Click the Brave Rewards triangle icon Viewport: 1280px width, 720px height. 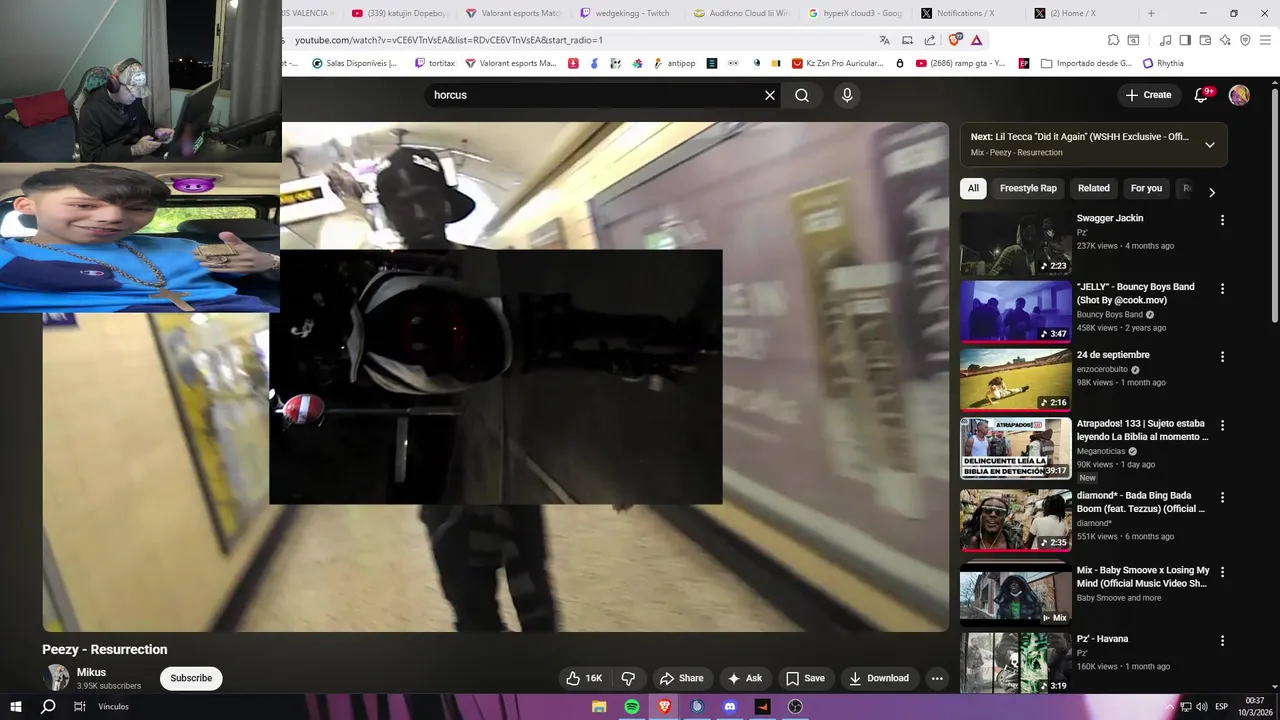(x=977, y=40)
